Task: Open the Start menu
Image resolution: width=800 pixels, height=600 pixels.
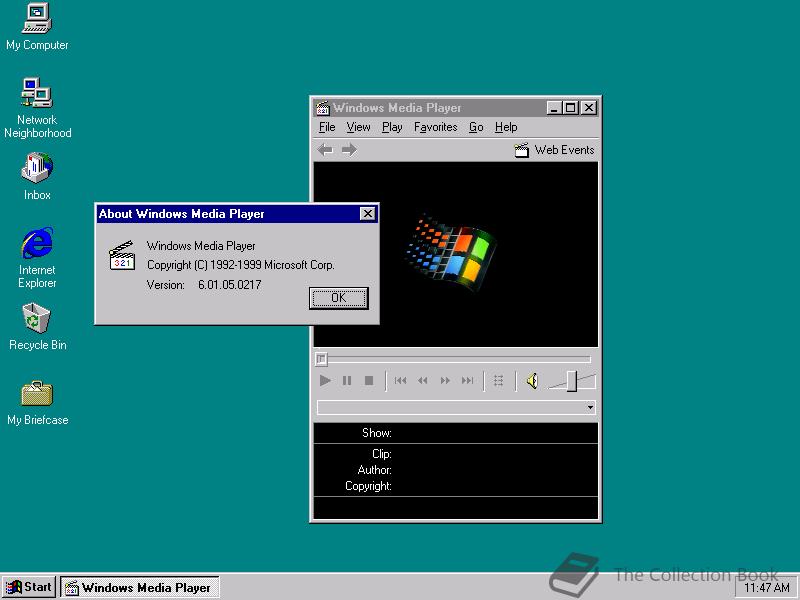Action: (29, 587)
